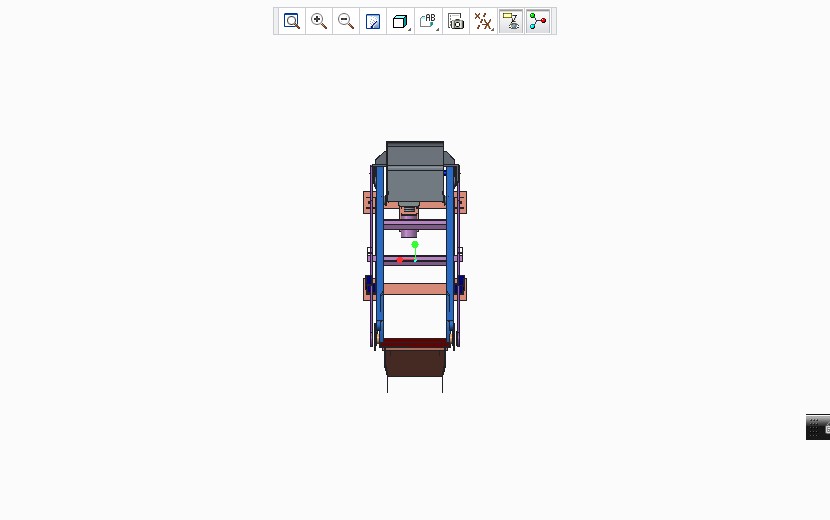830x520 pixels.
Task: Open the Datum Display Filters dropdown
Action: pyautogui.click(x=483, y=21)
